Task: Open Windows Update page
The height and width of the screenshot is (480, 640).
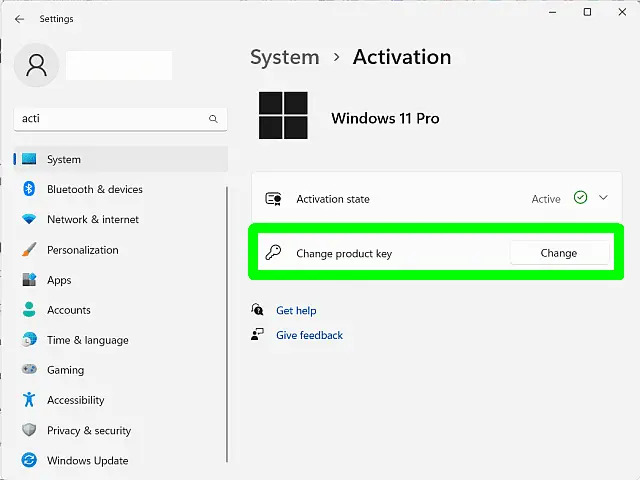Action: (x=121, y=460)
